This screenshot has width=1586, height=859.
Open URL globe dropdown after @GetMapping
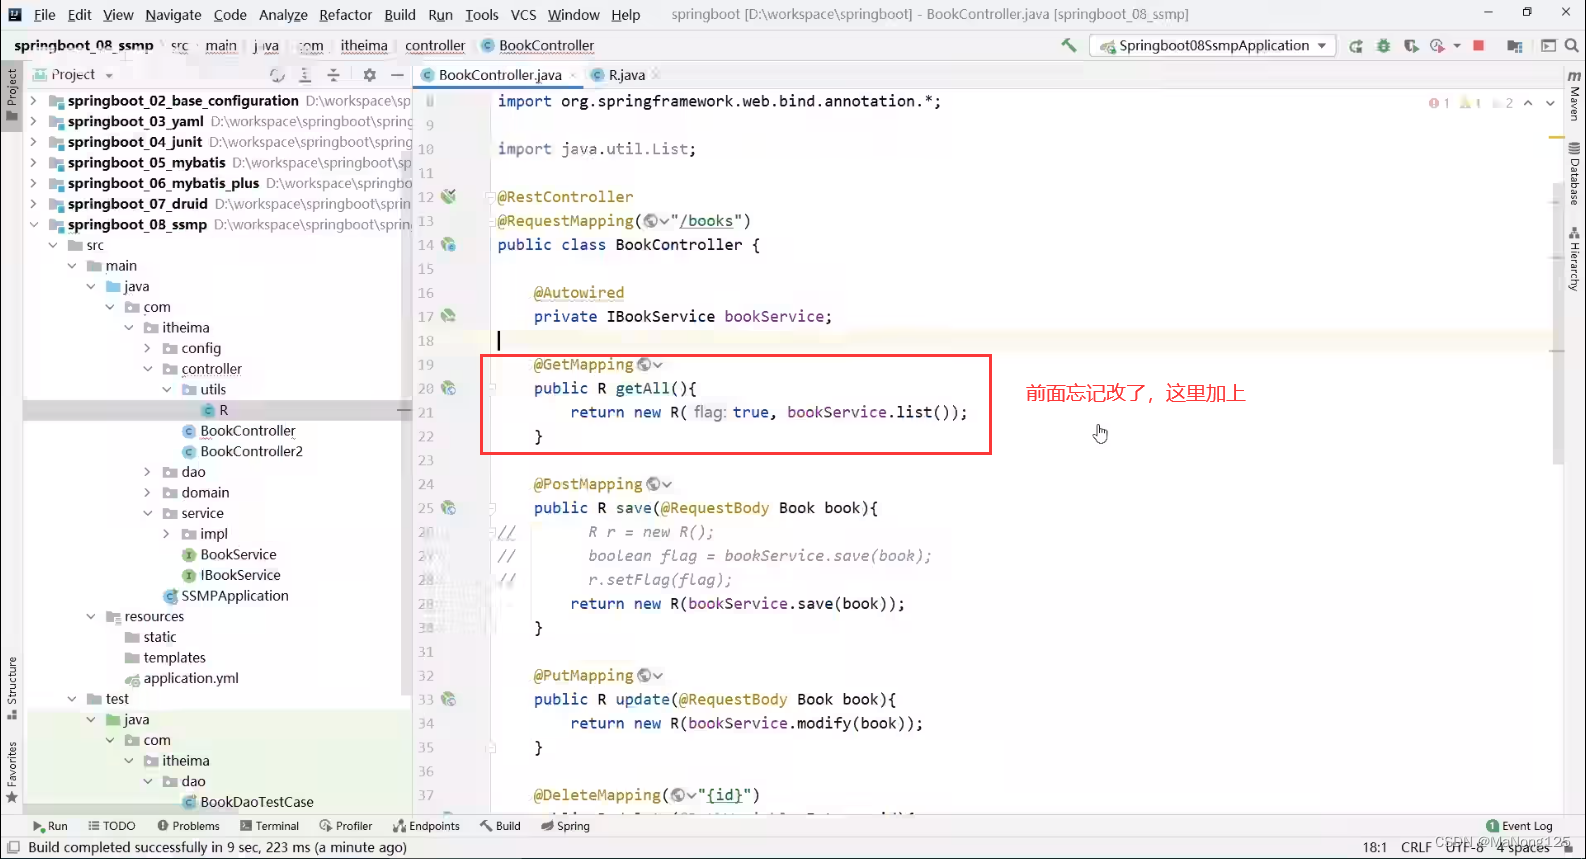650,365
